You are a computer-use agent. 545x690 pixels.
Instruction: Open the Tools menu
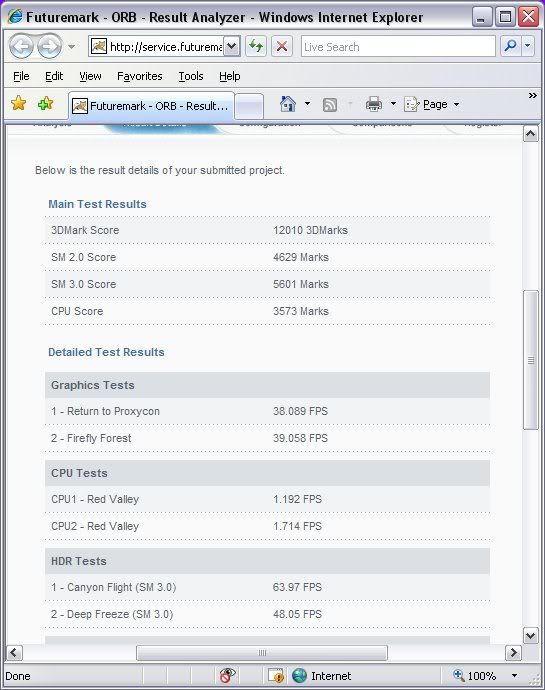point(191,76)
